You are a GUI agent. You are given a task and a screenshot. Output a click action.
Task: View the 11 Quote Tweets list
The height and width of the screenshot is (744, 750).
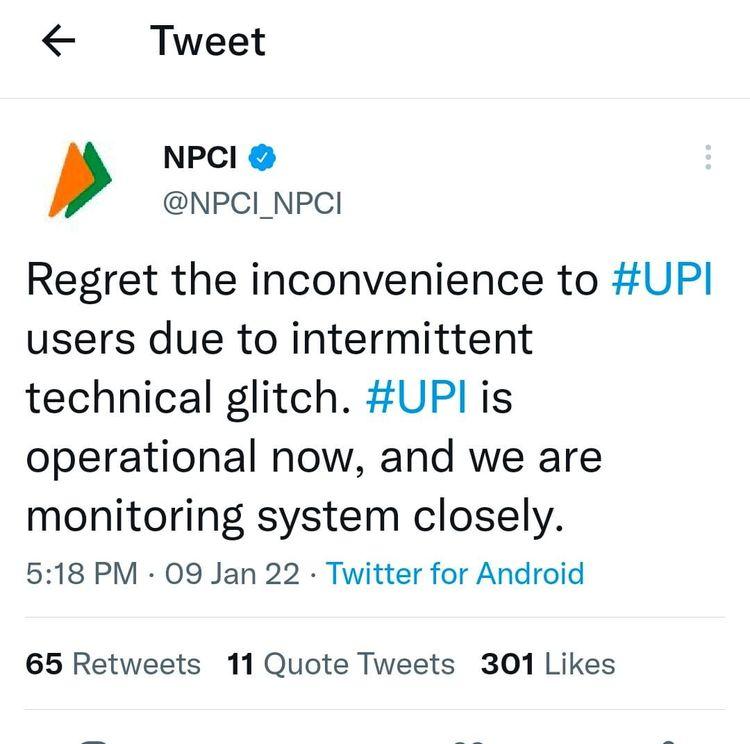(341, 664)
